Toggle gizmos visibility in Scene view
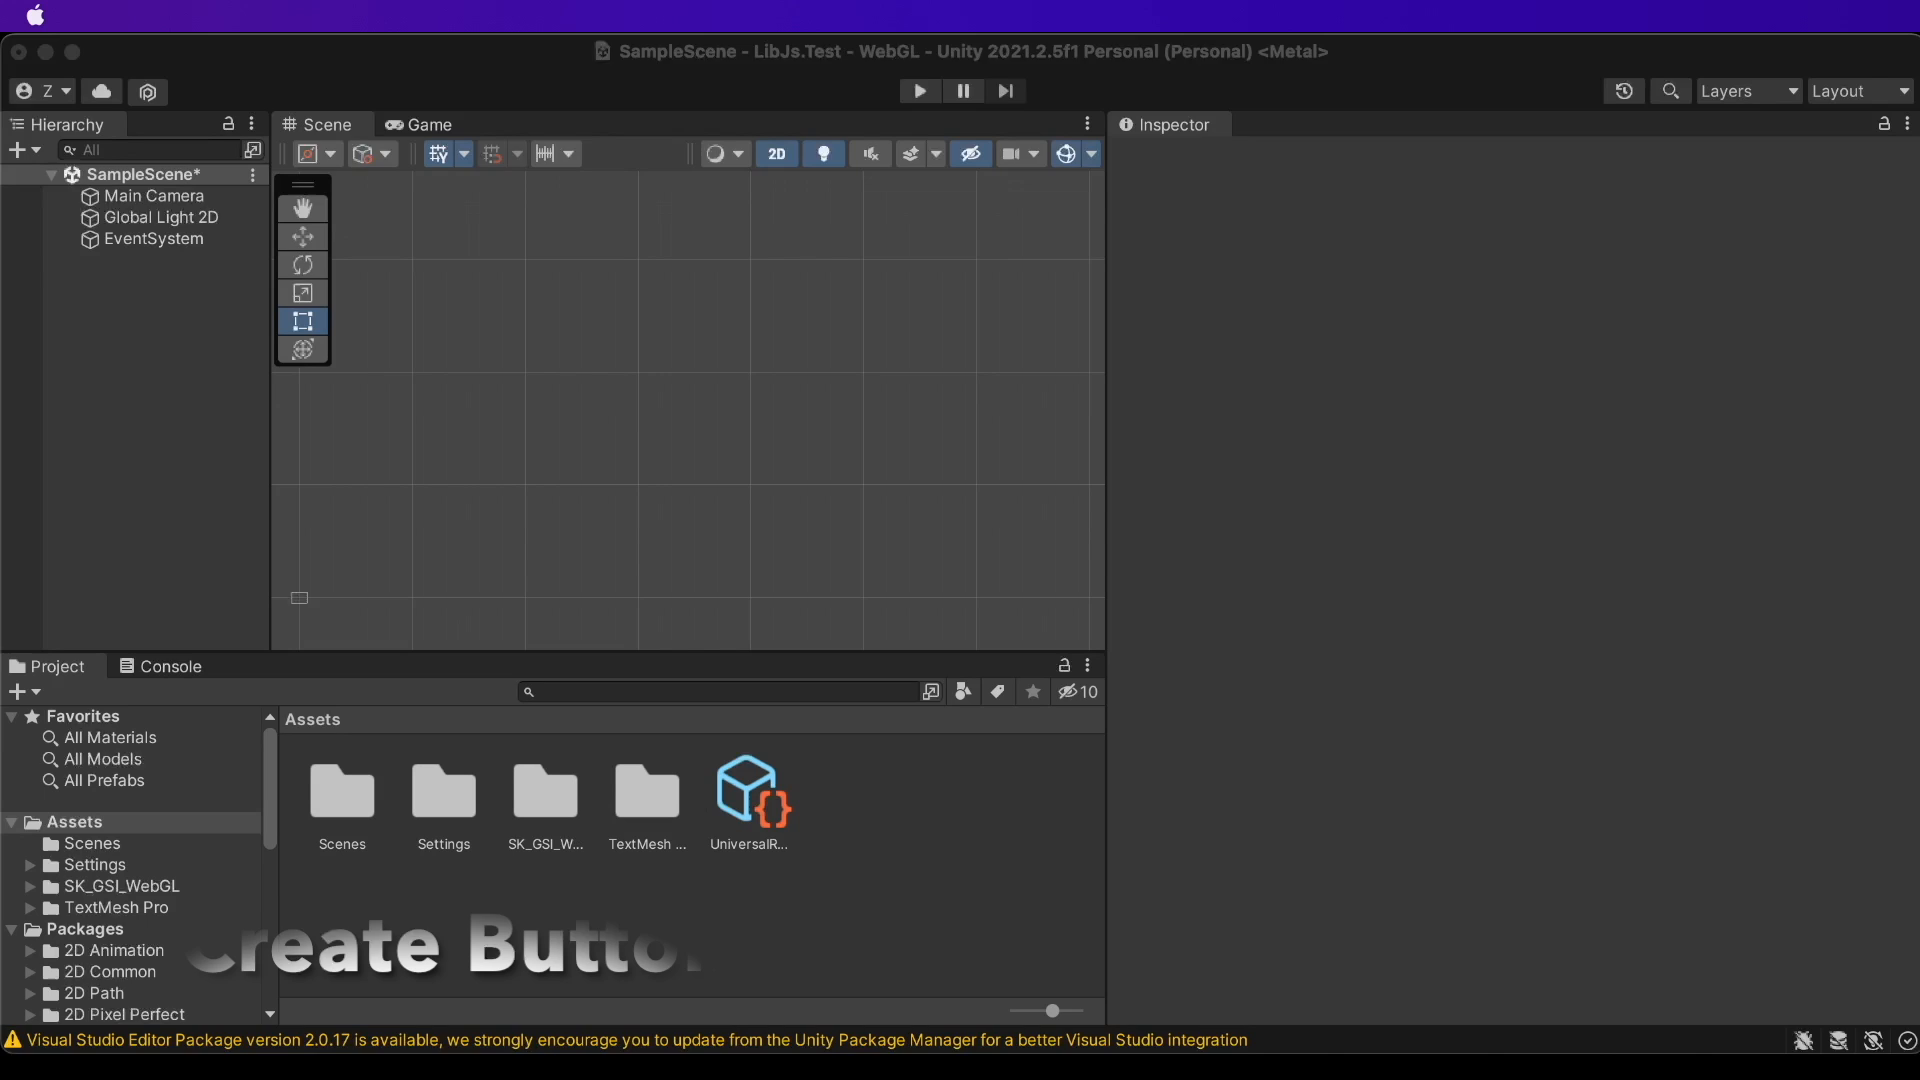 1066,154
